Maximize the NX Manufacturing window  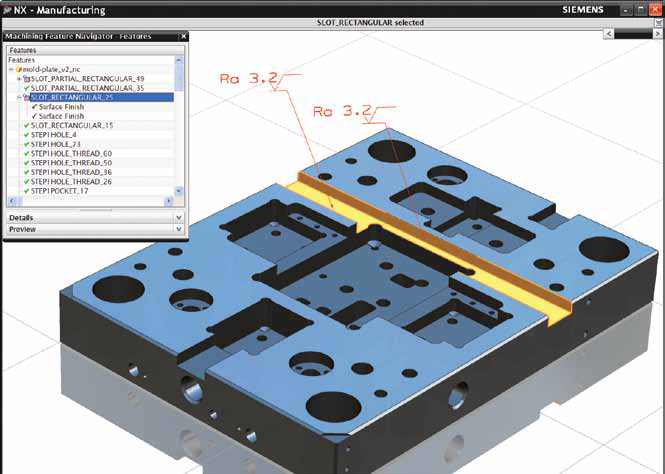click(641, 10)
